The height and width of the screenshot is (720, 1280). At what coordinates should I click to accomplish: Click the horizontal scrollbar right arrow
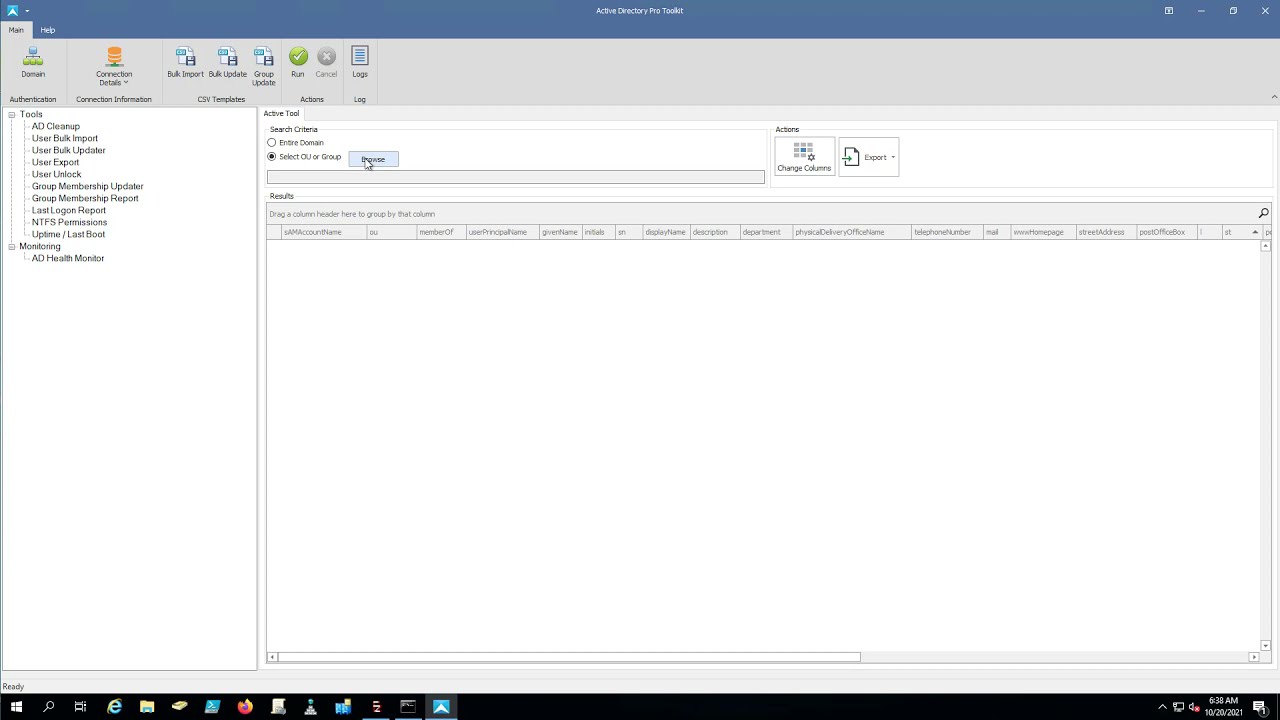(x=1254, y=657)
